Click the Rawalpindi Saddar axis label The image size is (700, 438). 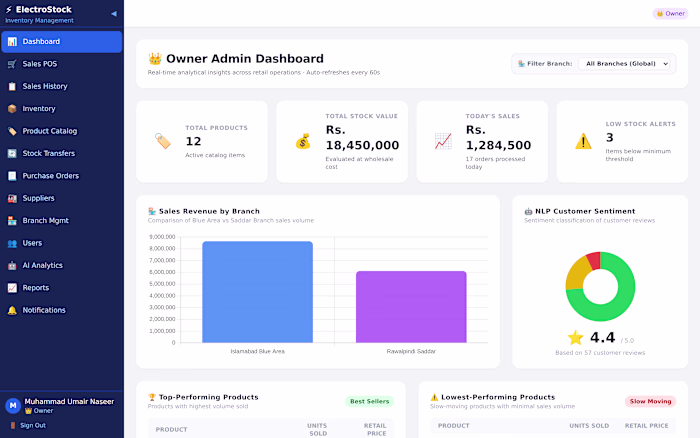coord(411,351)
